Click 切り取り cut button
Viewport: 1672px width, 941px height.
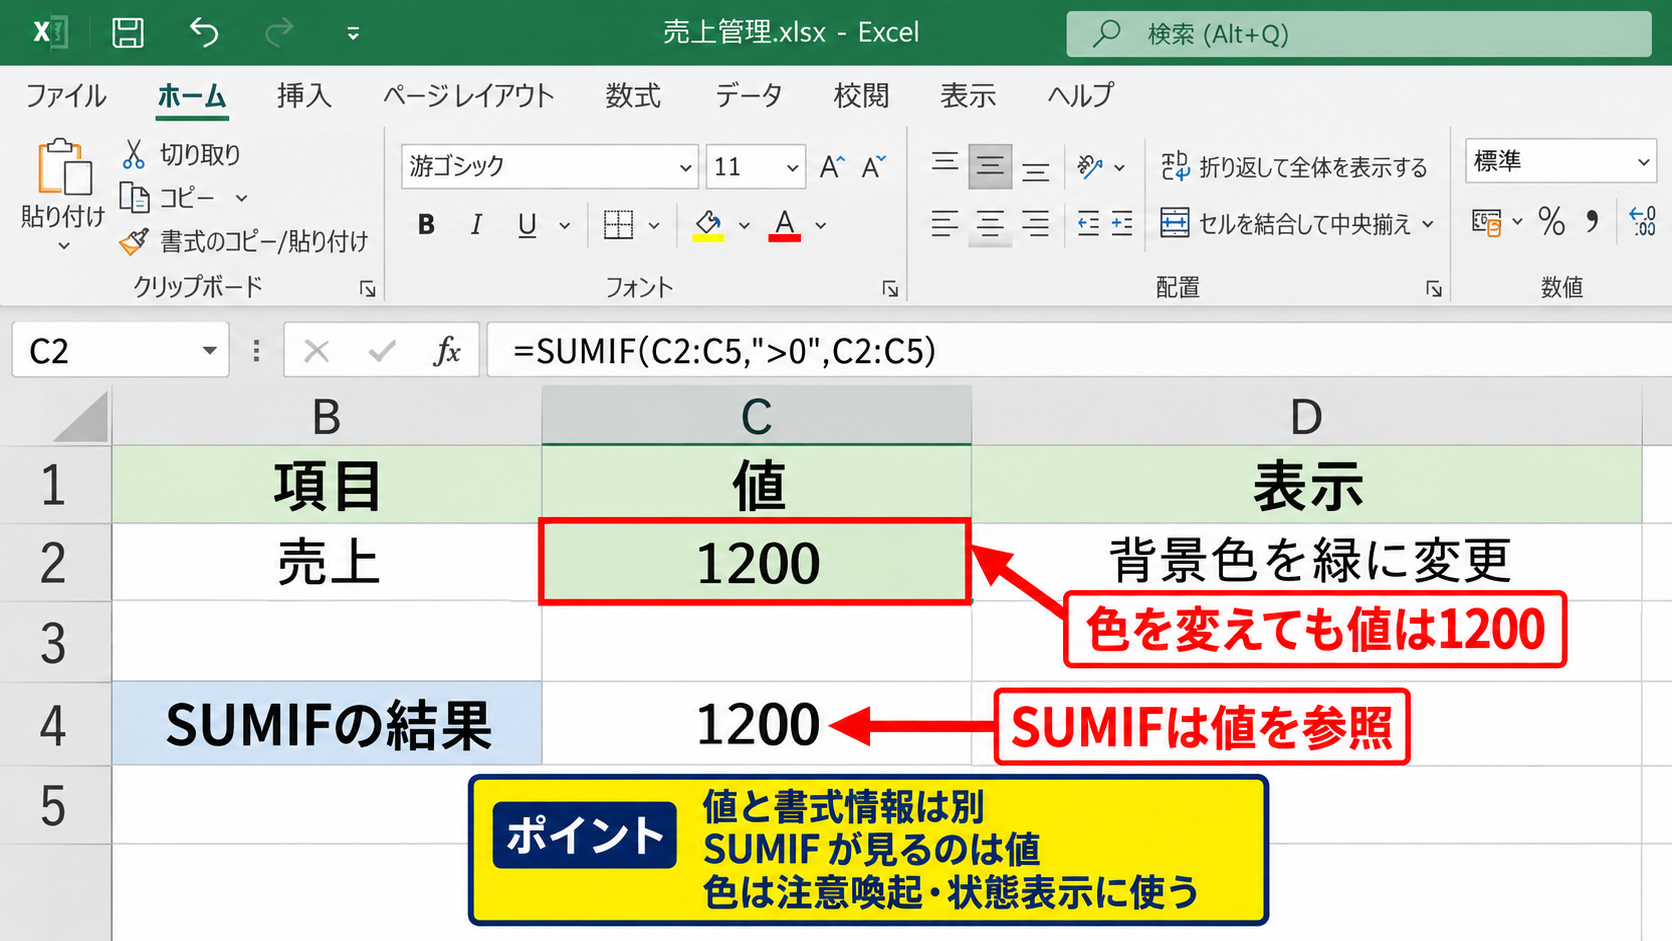pyautogui.click(x=181, y=154)
